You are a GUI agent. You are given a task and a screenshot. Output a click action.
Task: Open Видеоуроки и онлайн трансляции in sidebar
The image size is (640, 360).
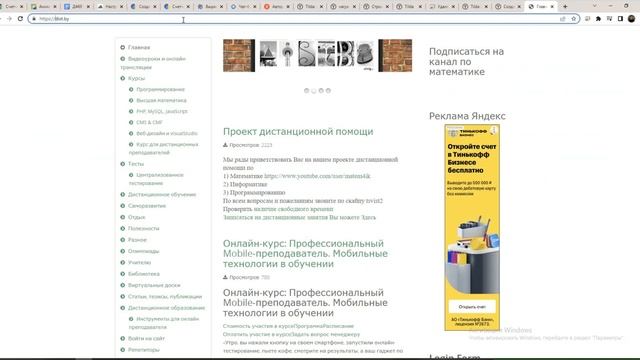tap(153, 63)
